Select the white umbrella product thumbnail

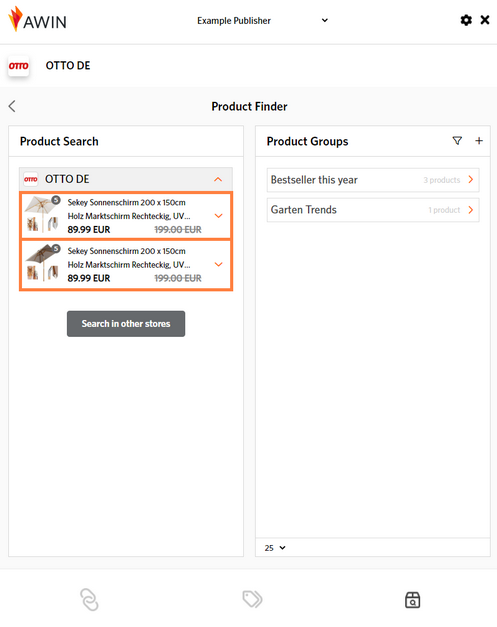[x=42, y=214]
